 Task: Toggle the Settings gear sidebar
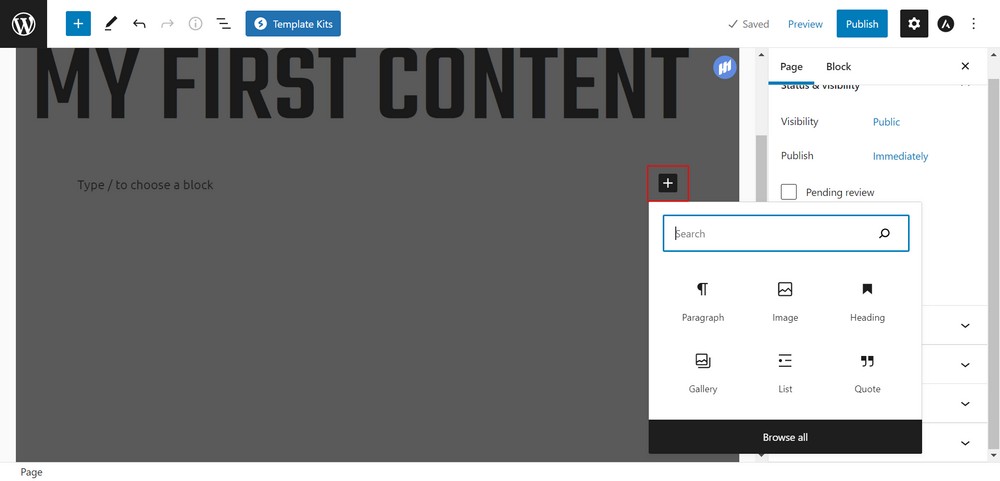(x=914, y=24)
